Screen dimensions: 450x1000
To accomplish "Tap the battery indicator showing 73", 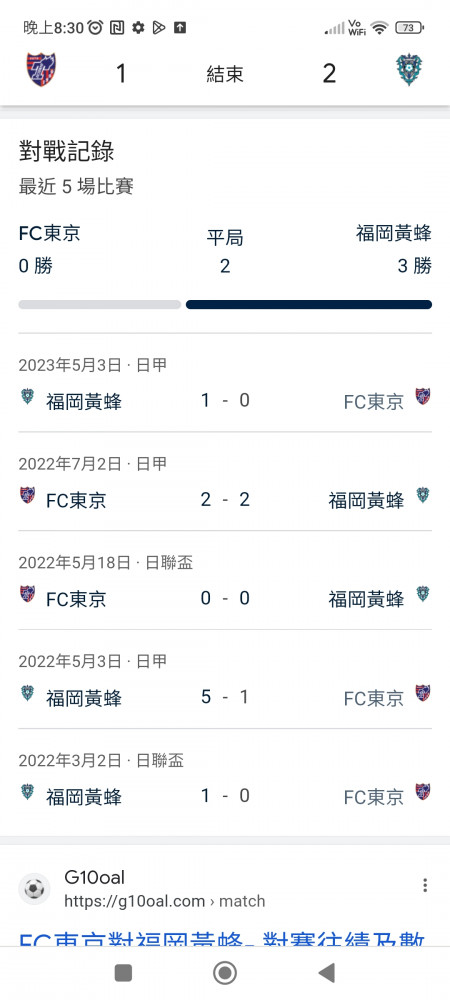I will point(410,27).
